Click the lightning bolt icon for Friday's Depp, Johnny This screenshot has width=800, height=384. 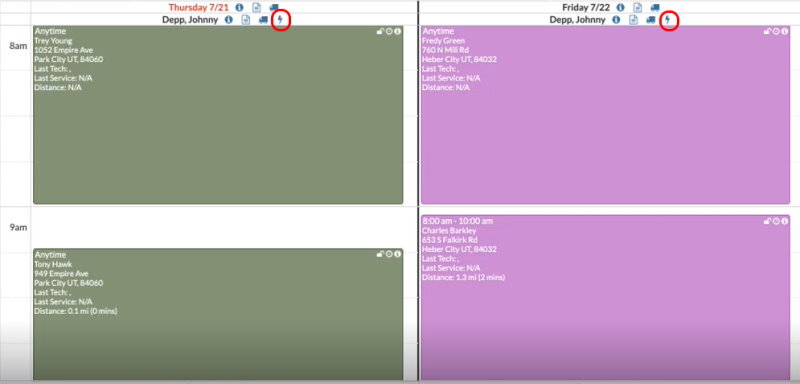pyautogui.click(x=668, y=20)
